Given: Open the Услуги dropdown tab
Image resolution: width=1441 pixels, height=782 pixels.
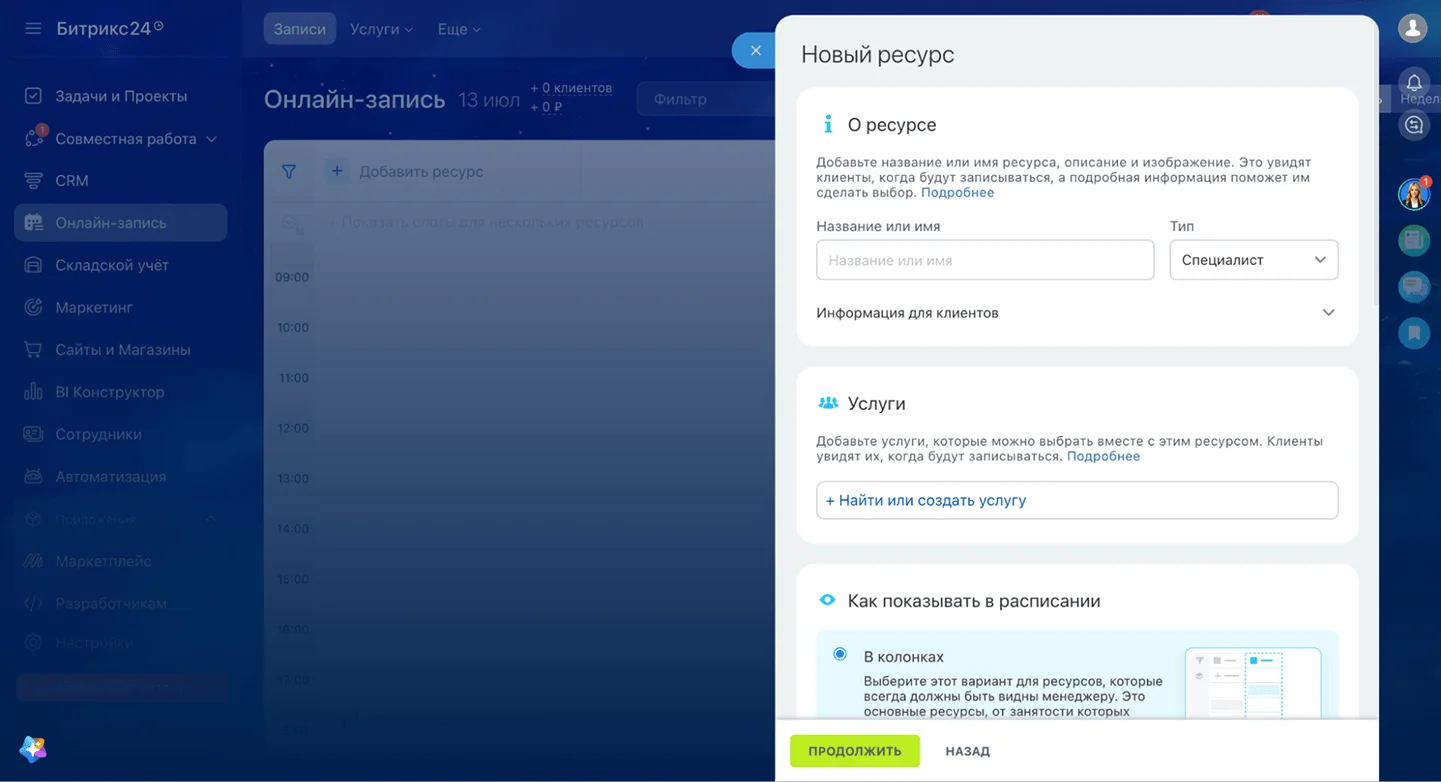Looking at the screenshot, I should [x=381, y=29].
